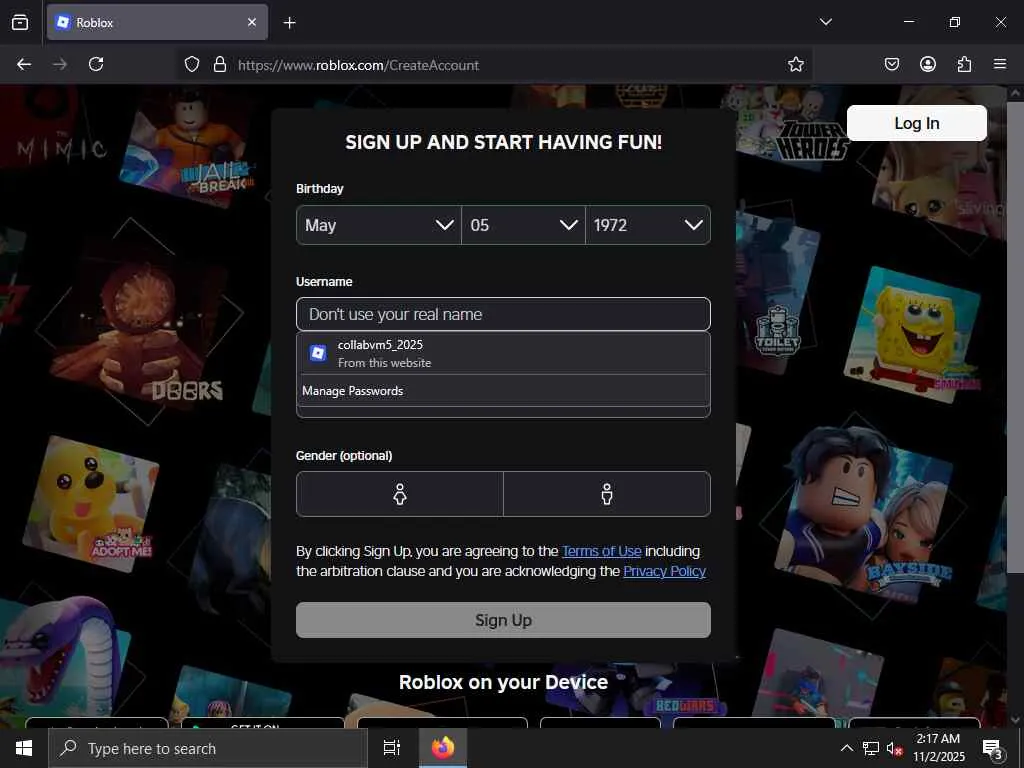Select the male gender option
This screenshot has width=1024, height=768.
point(607,494)
